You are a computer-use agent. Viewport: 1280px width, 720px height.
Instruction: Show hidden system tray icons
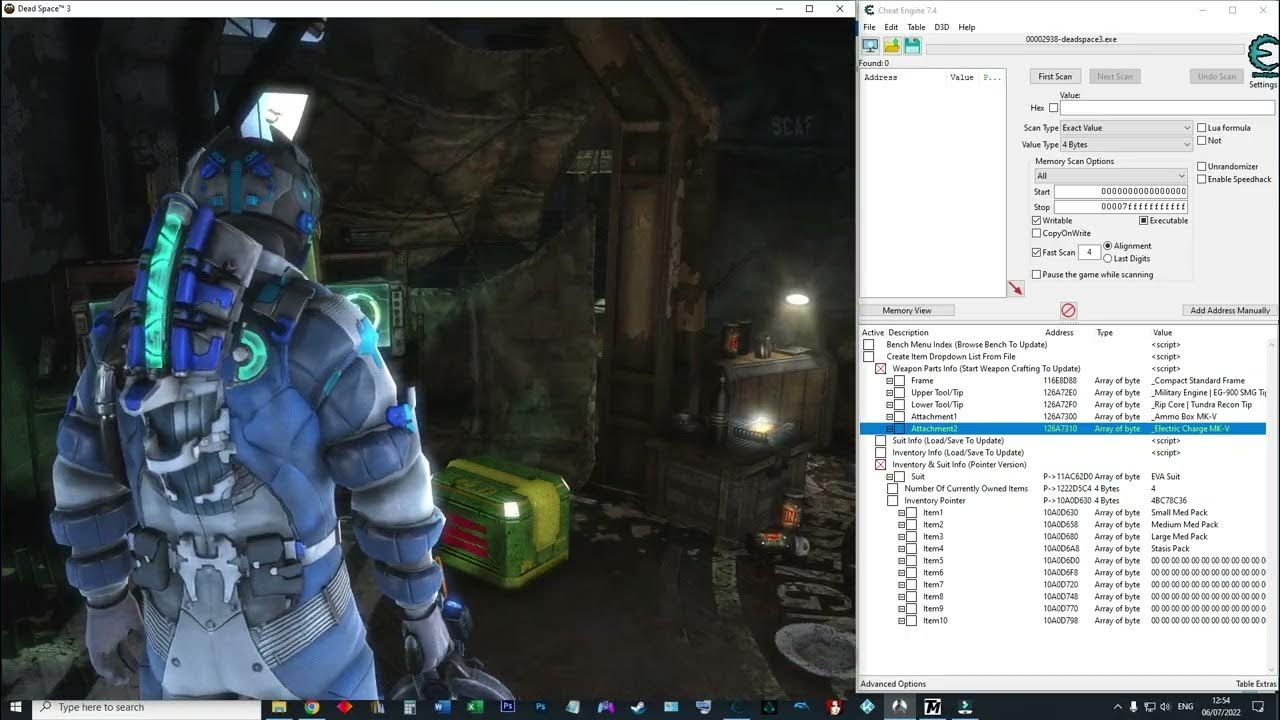click(1117, 707)
